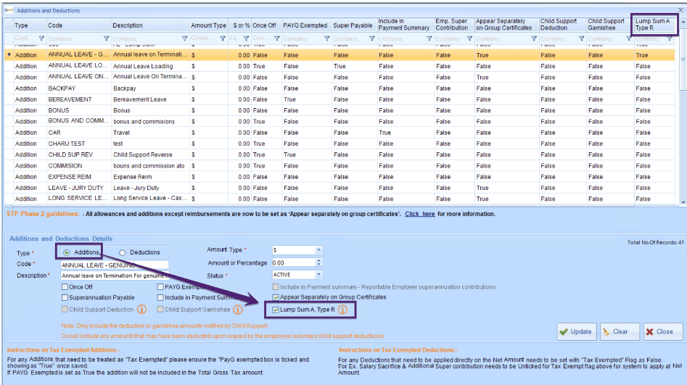687x385 pixels.
Task: Show info icon beside Lump Sum A, Type R
Action: point(343,310)
